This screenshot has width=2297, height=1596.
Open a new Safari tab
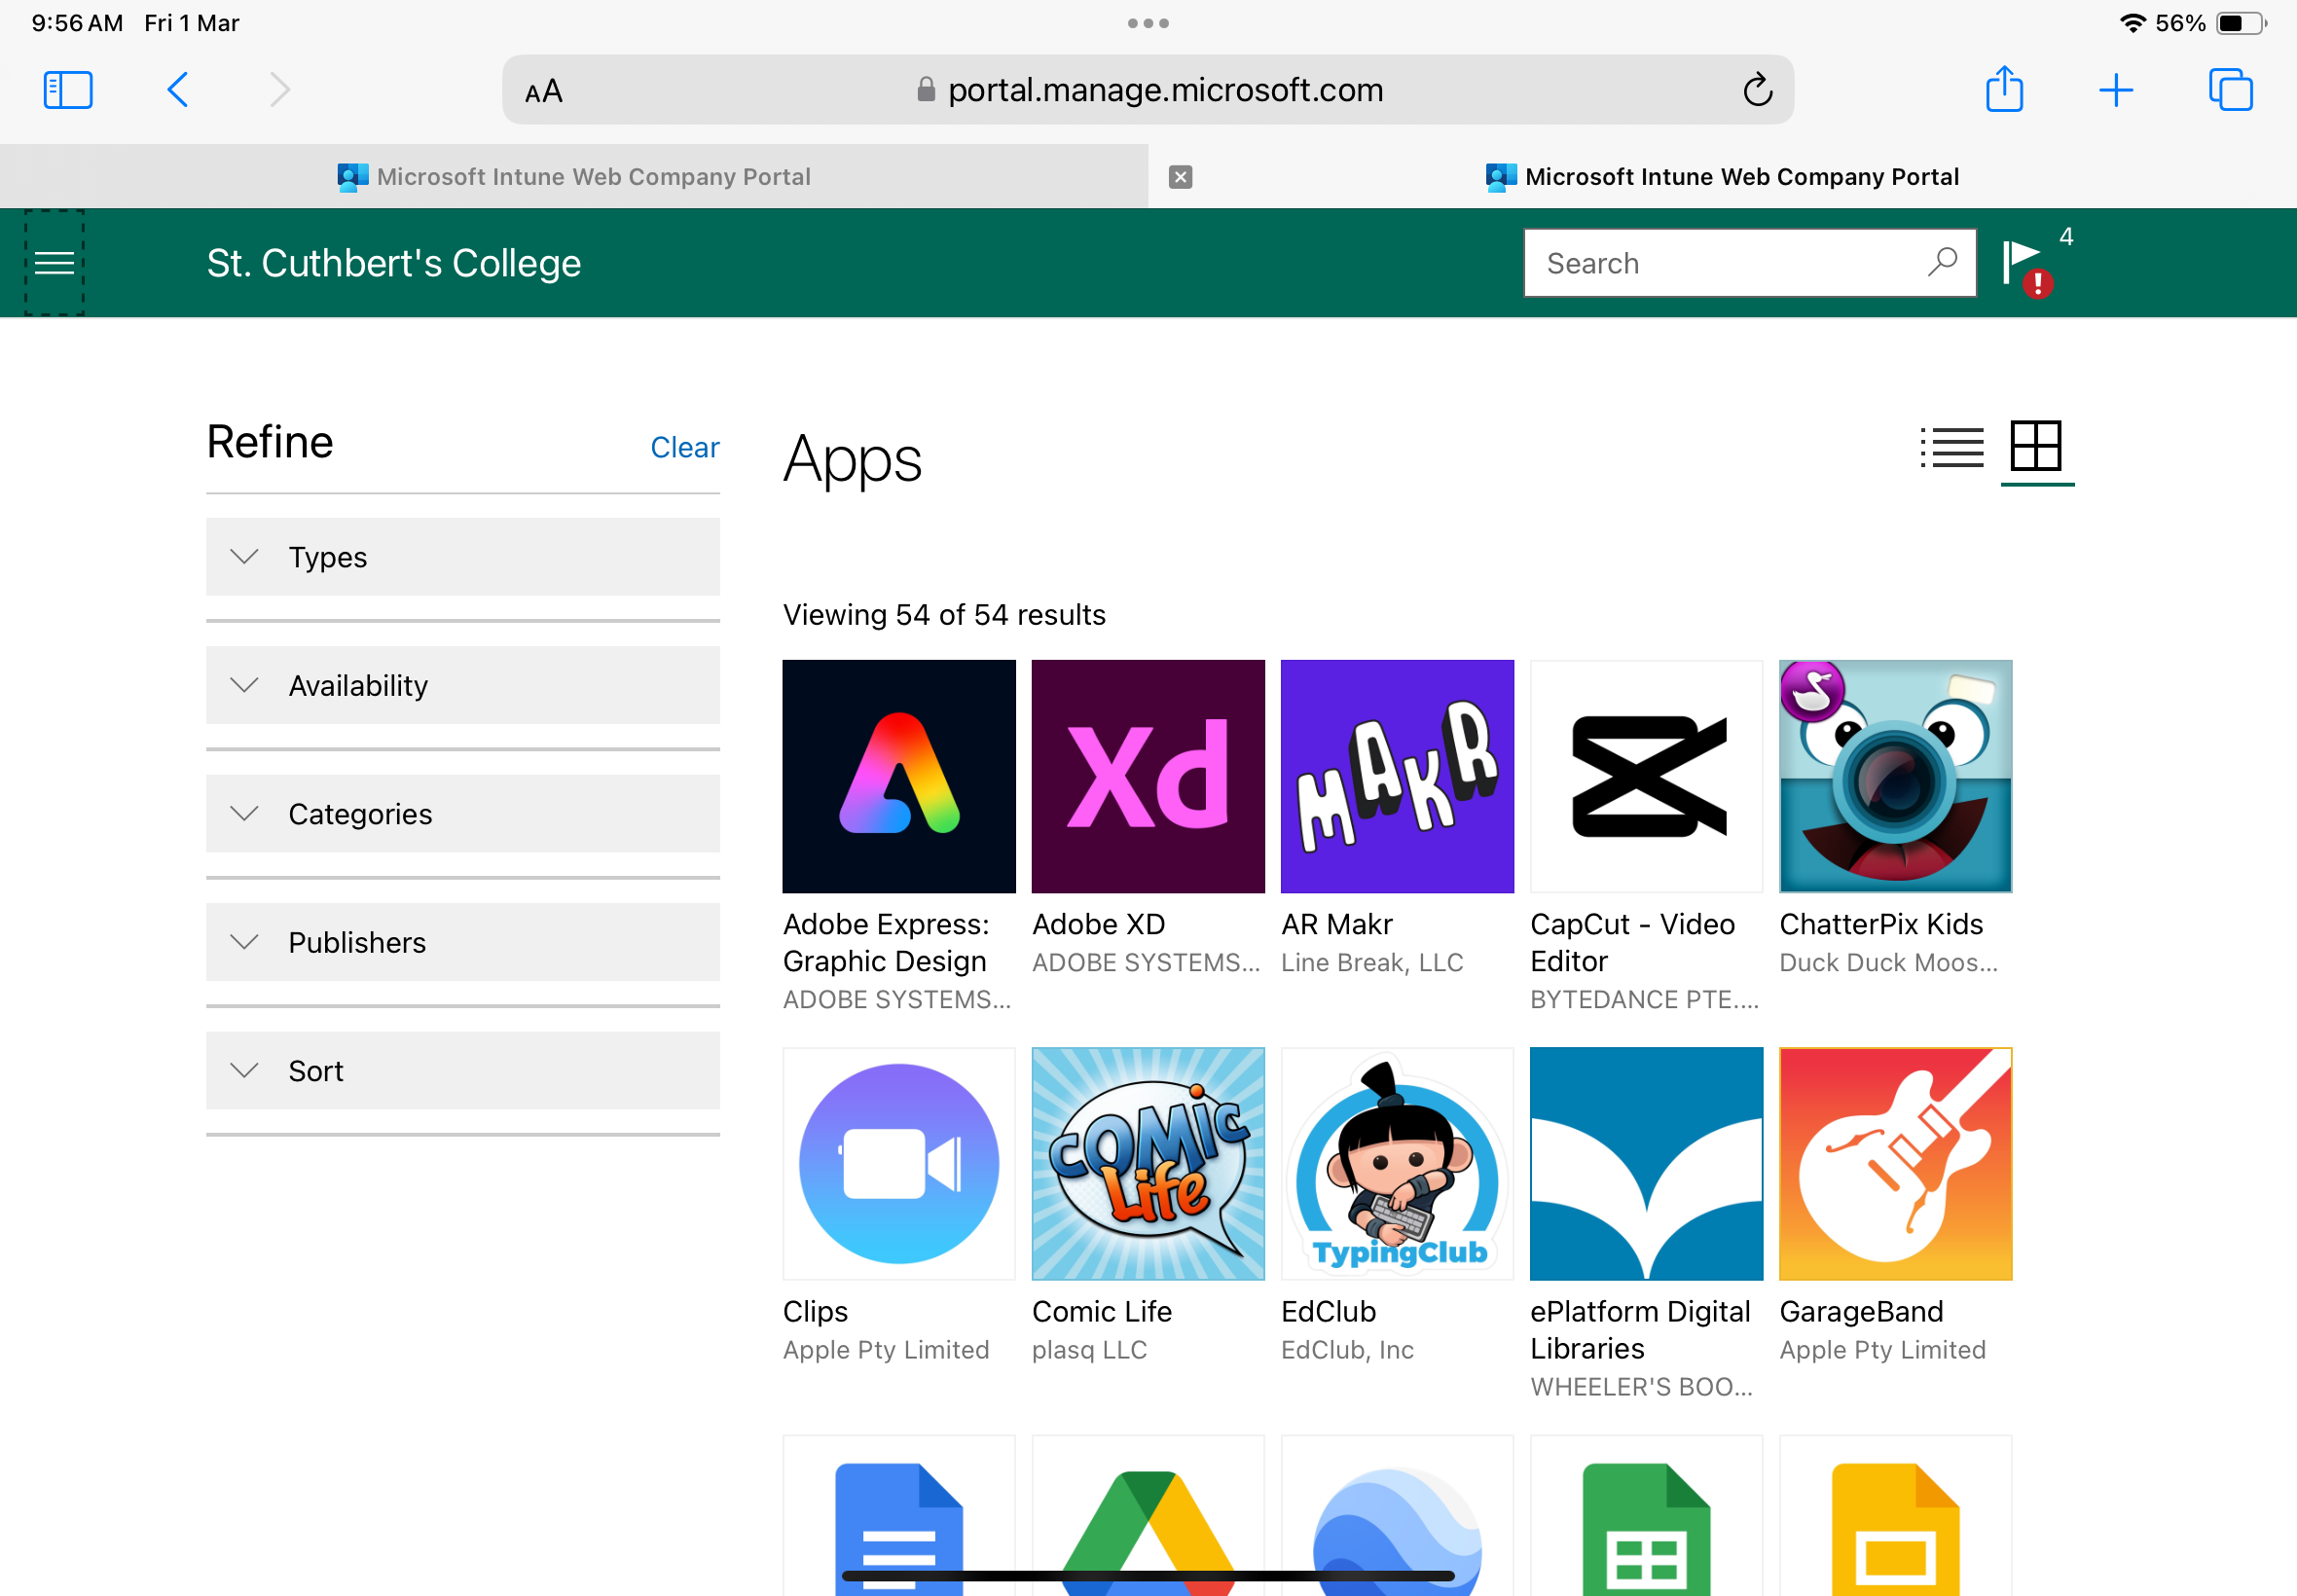[2116, 90]
